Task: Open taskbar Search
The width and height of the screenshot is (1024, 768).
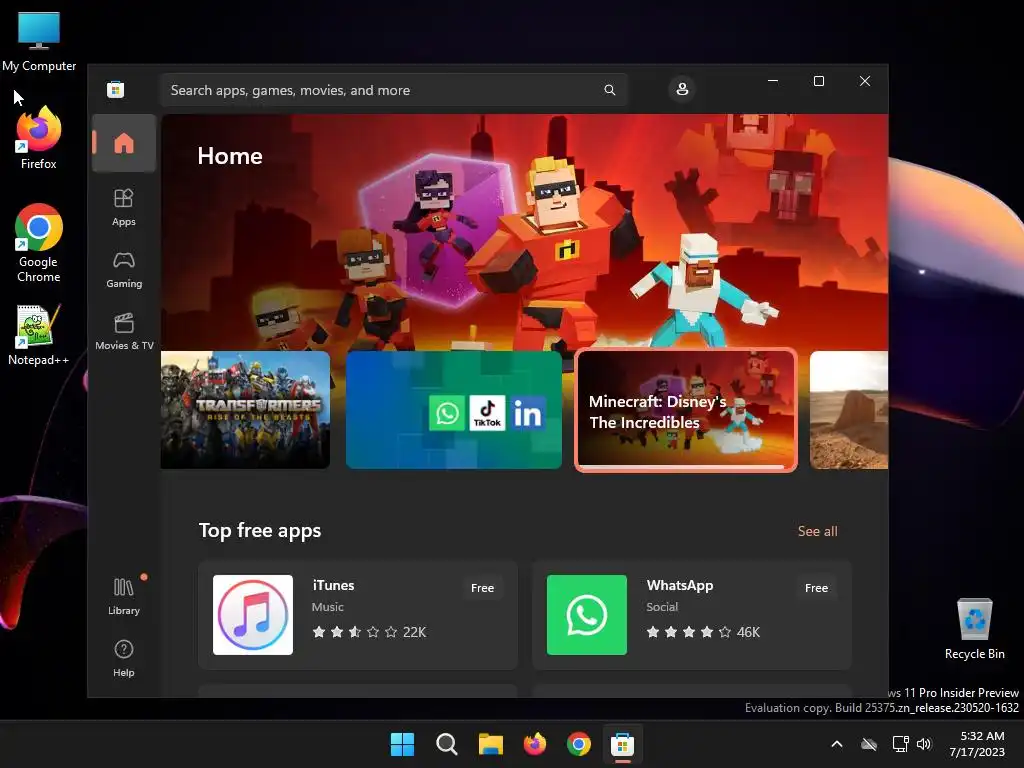Action: click(x=447, y=744)
